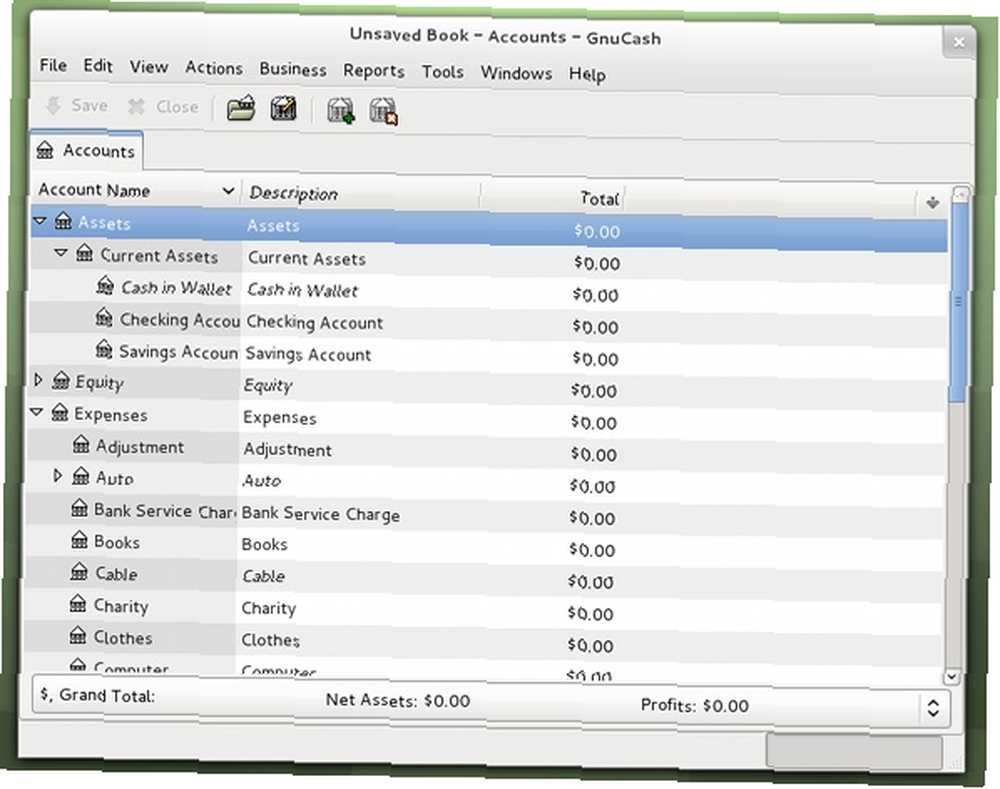This screenshot has height=789, width=1000.
Task: Click the scrollbar down arrow
Action: (x=952, y=676)
